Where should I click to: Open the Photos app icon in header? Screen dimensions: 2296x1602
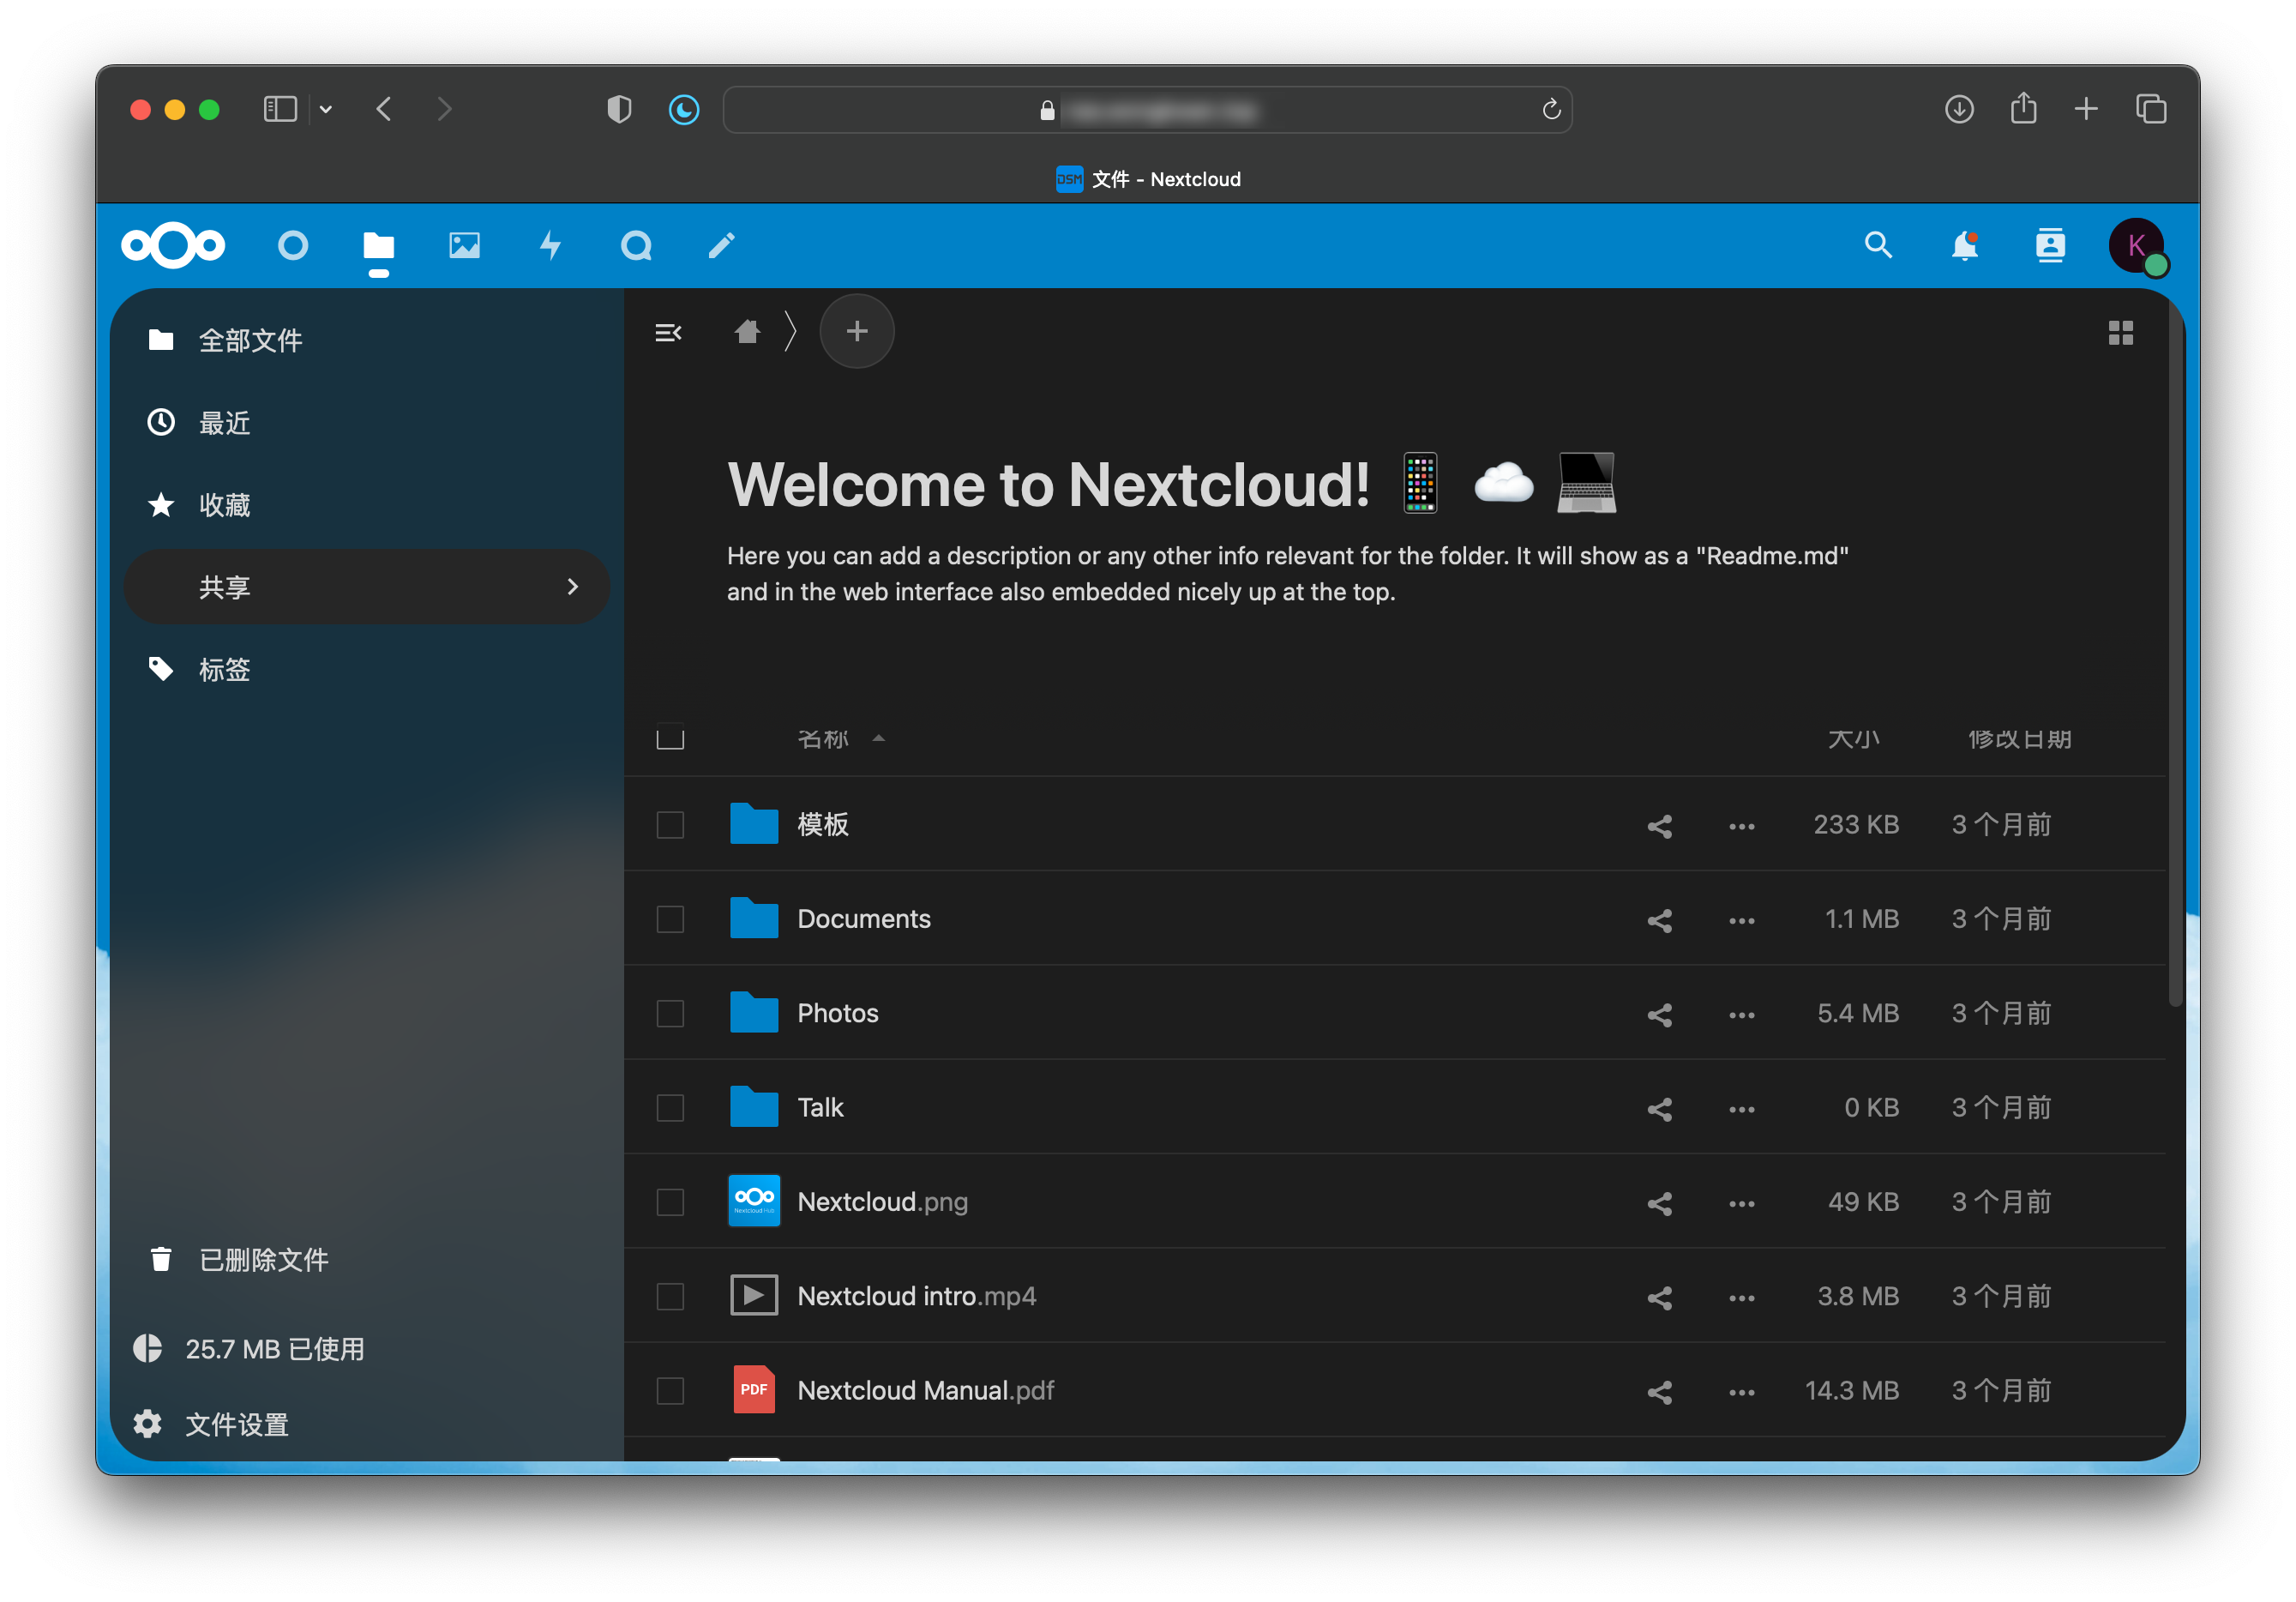[x=464, y=245]
